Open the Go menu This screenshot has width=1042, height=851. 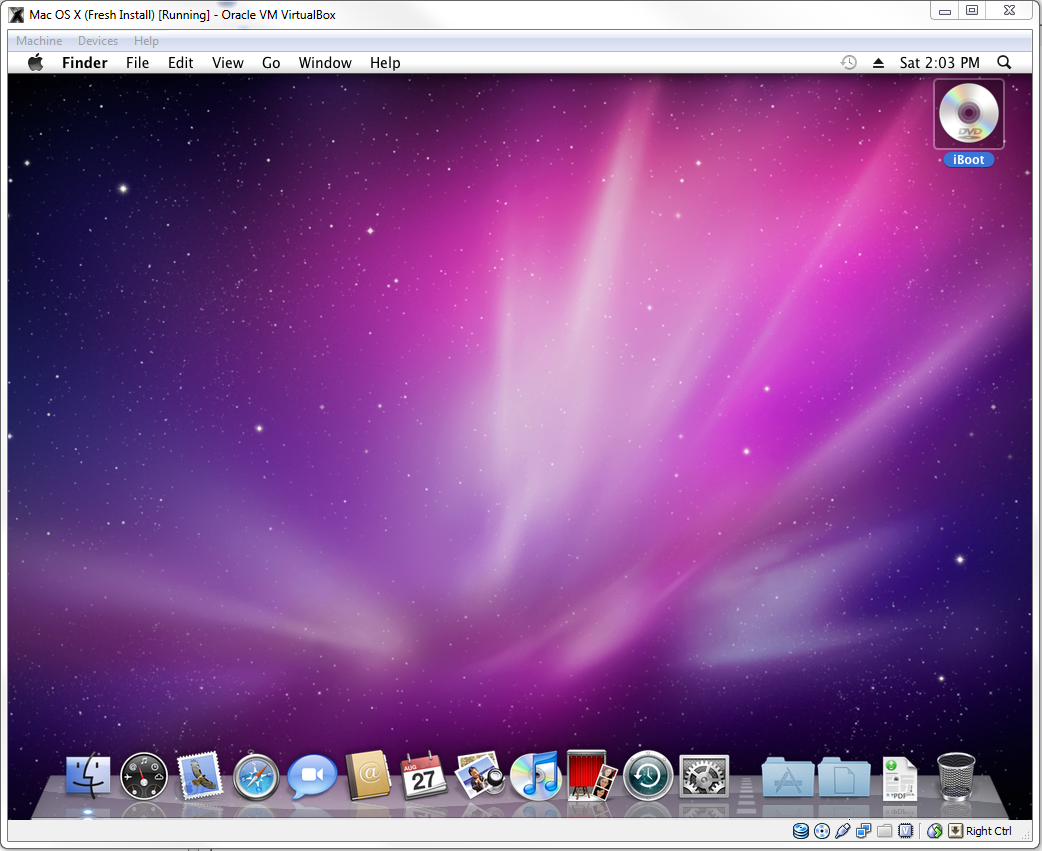coord(270,62)
